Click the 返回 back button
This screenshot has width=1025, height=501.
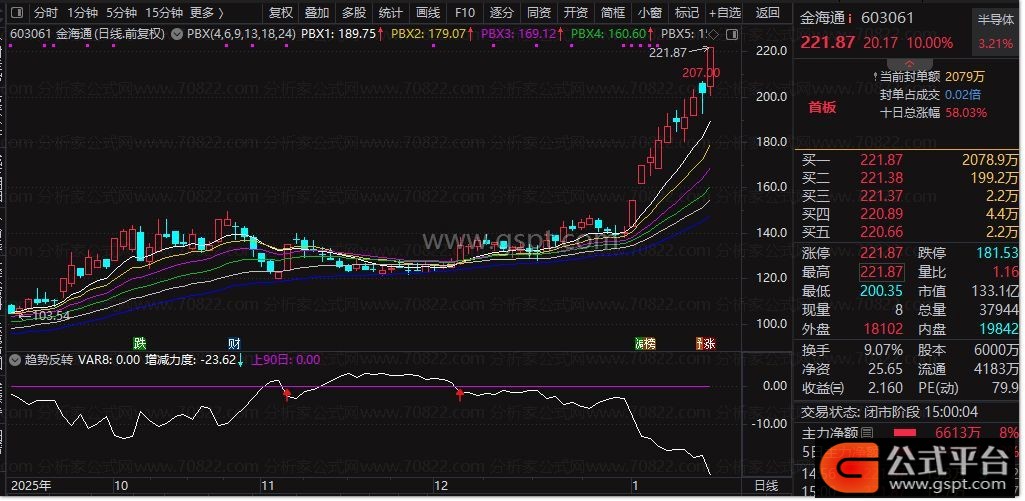(768, 13)
